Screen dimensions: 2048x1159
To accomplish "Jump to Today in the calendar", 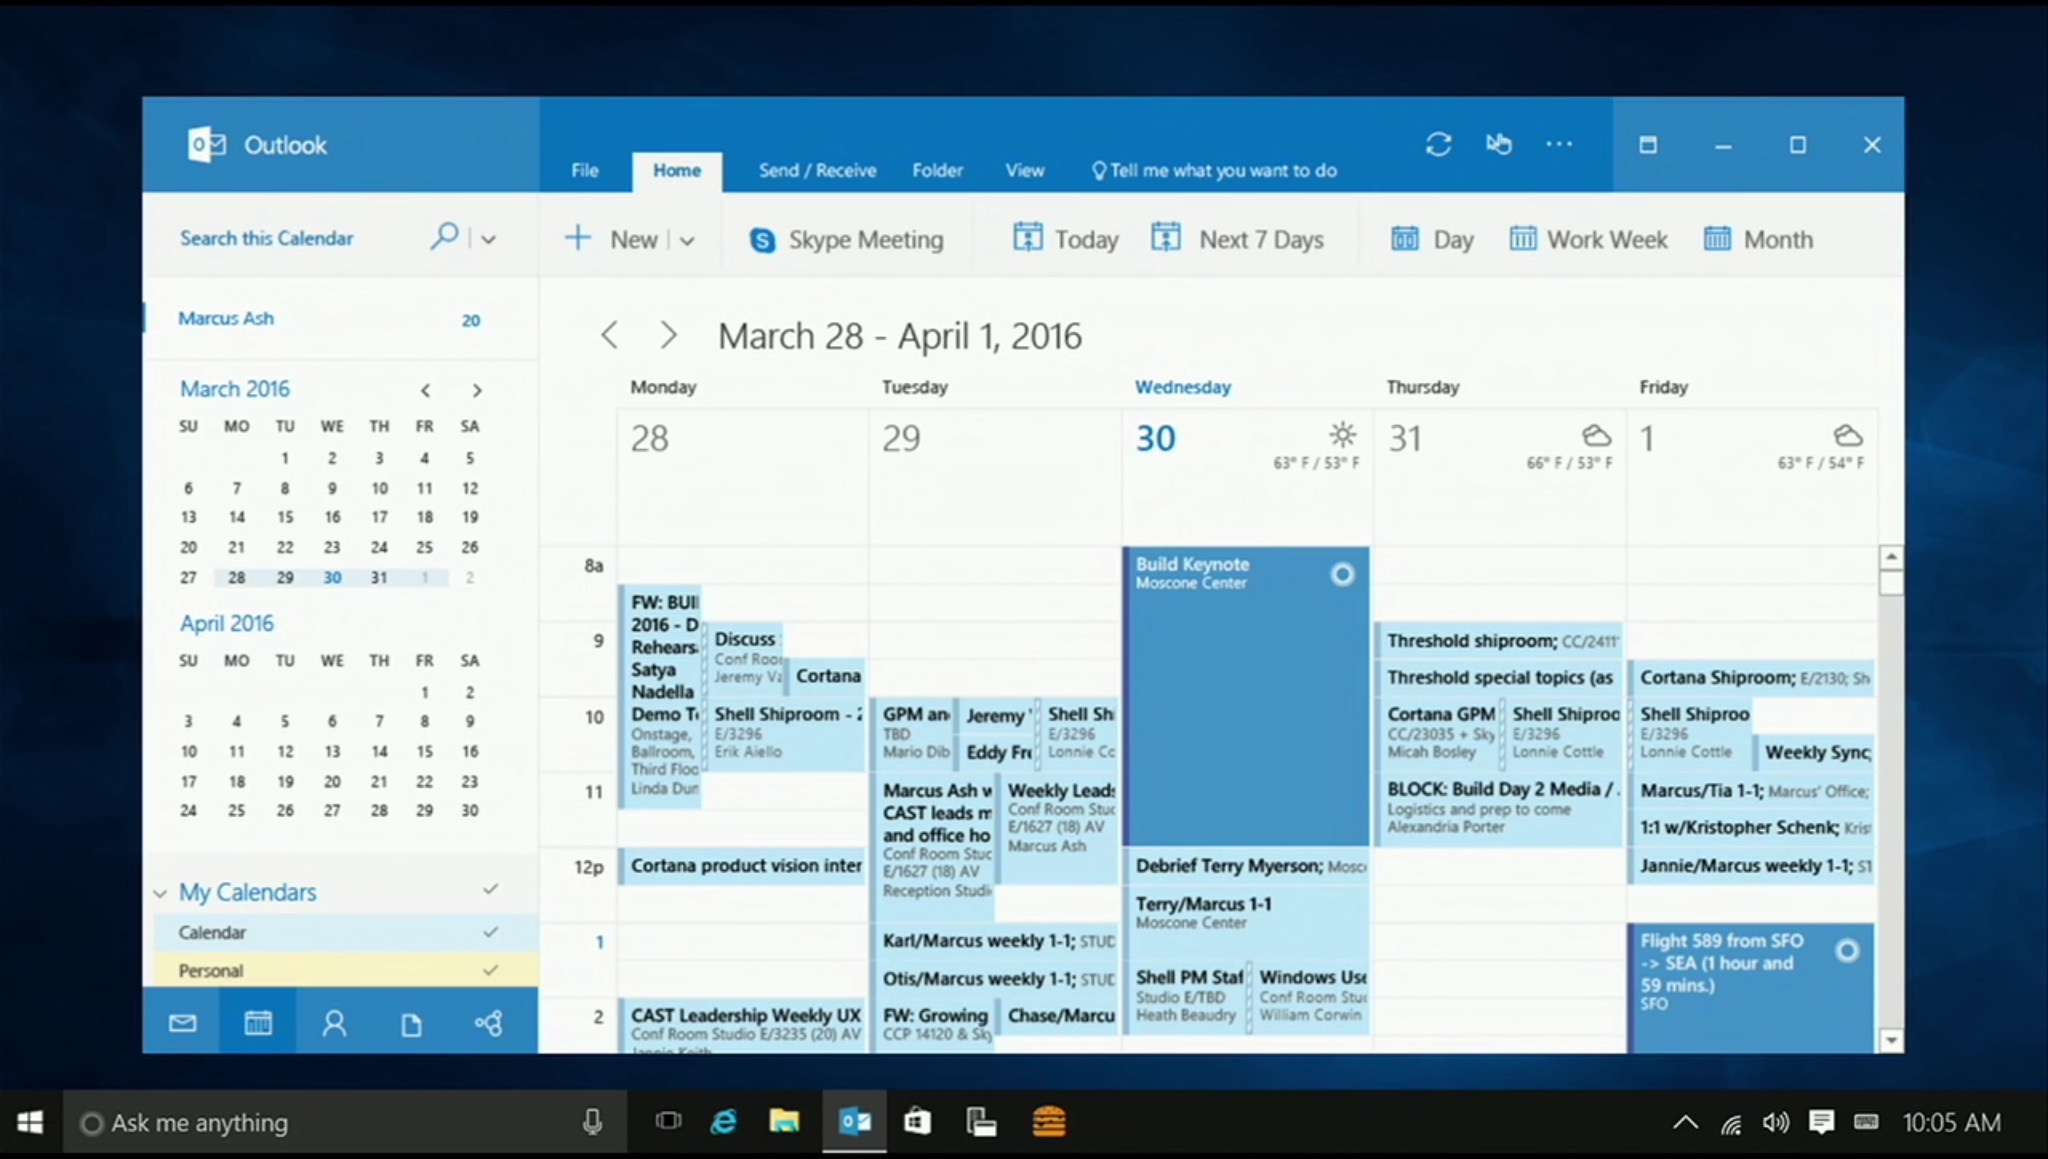I will (x=1065, y=239).
